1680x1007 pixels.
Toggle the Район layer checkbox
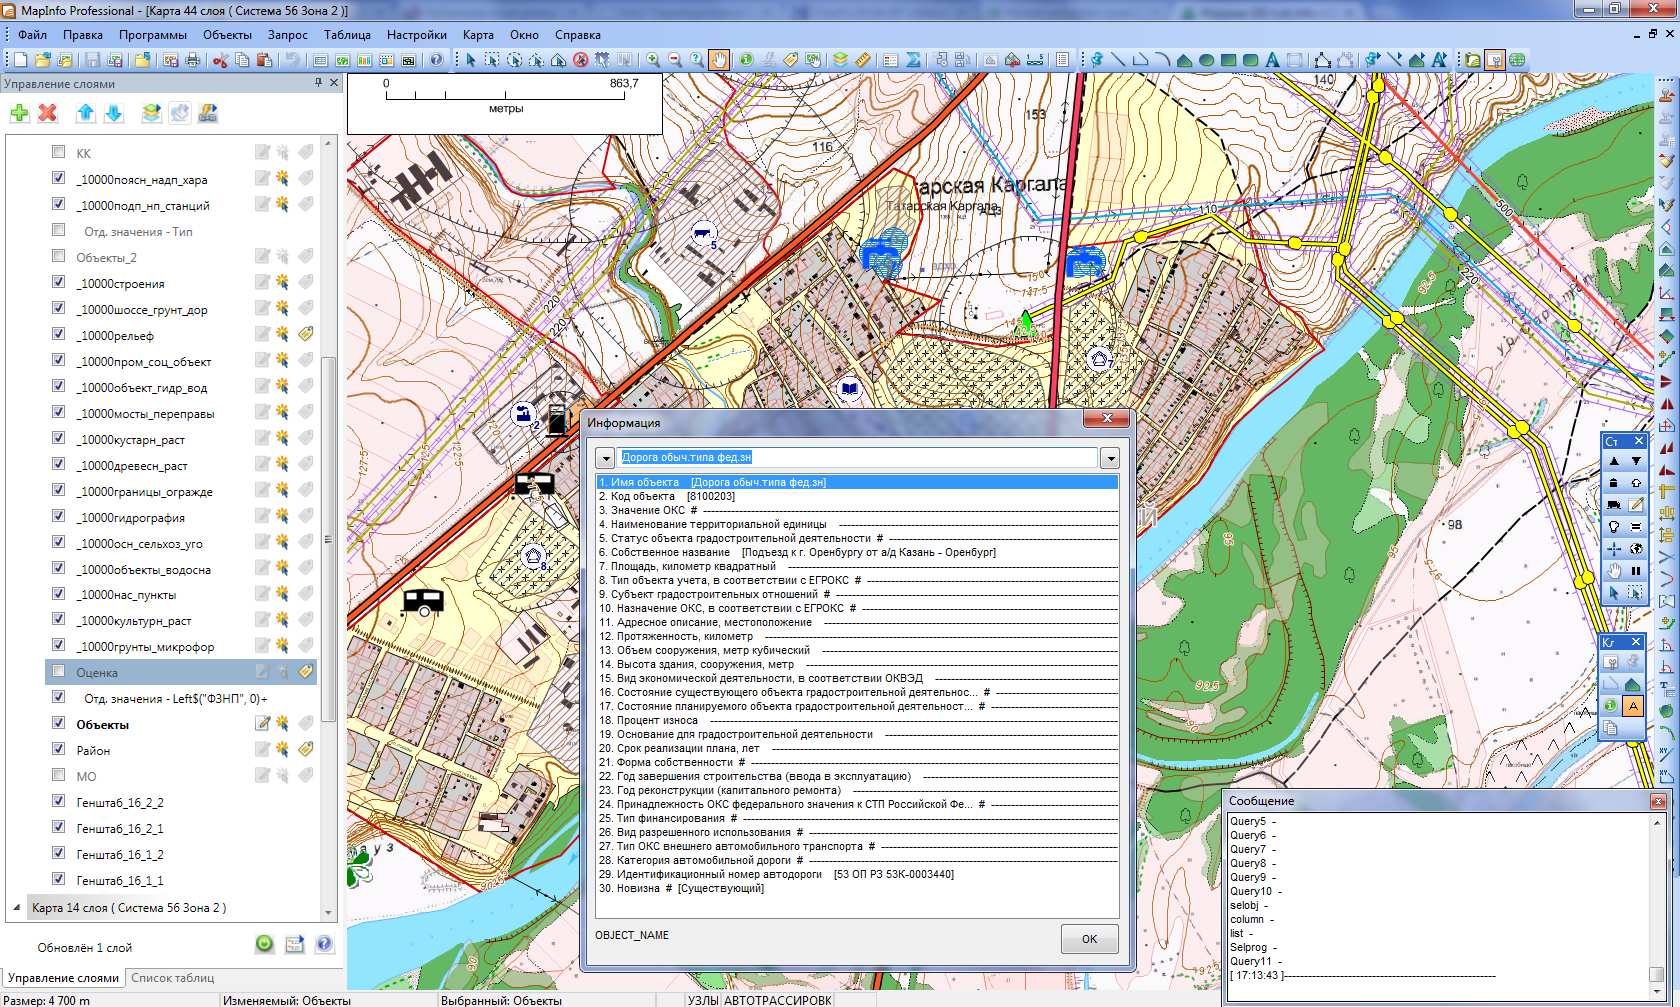(x=58, y=749)
